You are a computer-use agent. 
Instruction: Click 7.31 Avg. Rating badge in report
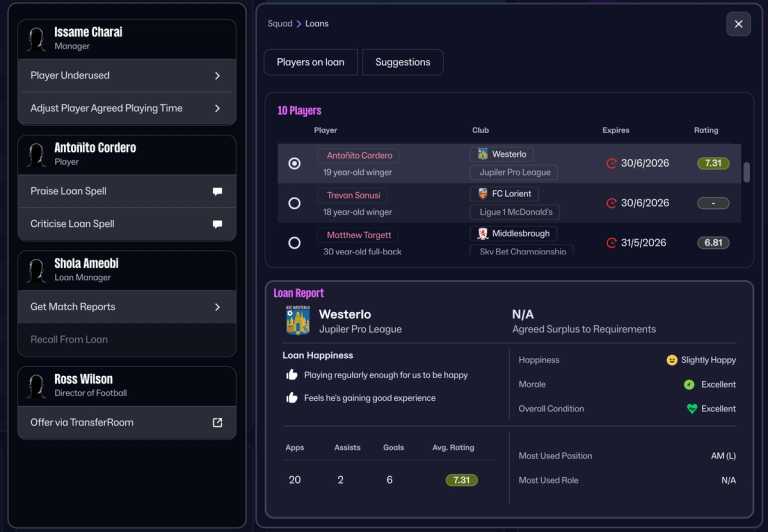[461, 480]
